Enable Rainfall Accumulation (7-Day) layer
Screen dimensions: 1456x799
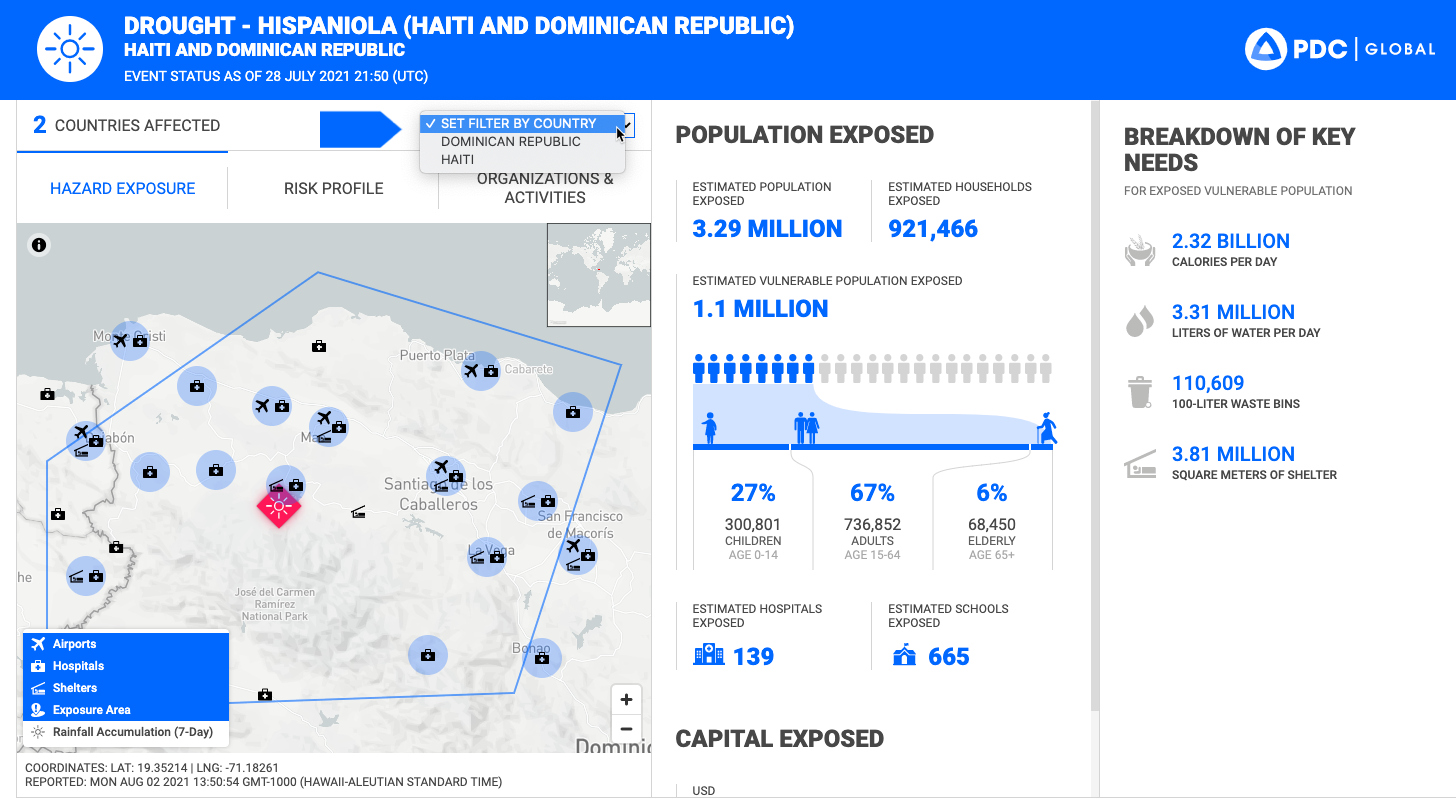click(126, 732)
